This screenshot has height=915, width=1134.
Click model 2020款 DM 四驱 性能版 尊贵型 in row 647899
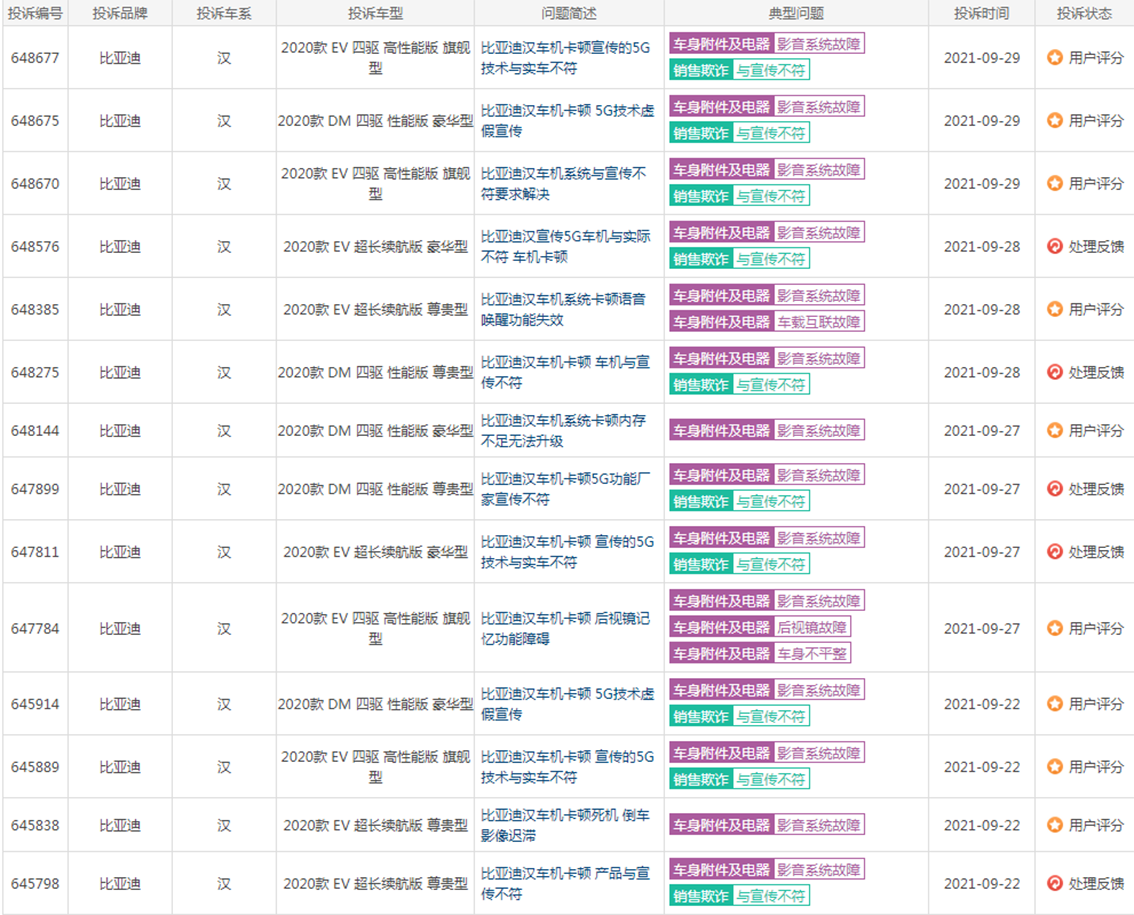pyautogui.click(x=375, y=489)
